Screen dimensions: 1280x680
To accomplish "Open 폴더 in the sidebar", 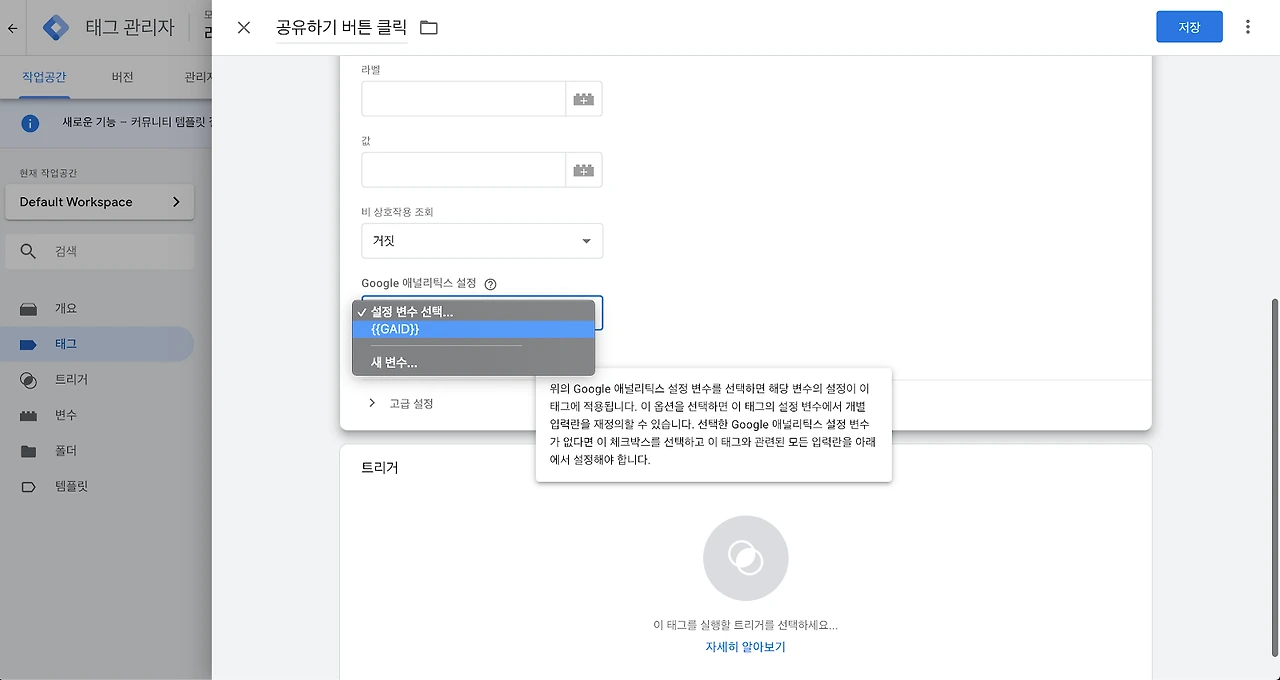I will click(x=97, y=451).
